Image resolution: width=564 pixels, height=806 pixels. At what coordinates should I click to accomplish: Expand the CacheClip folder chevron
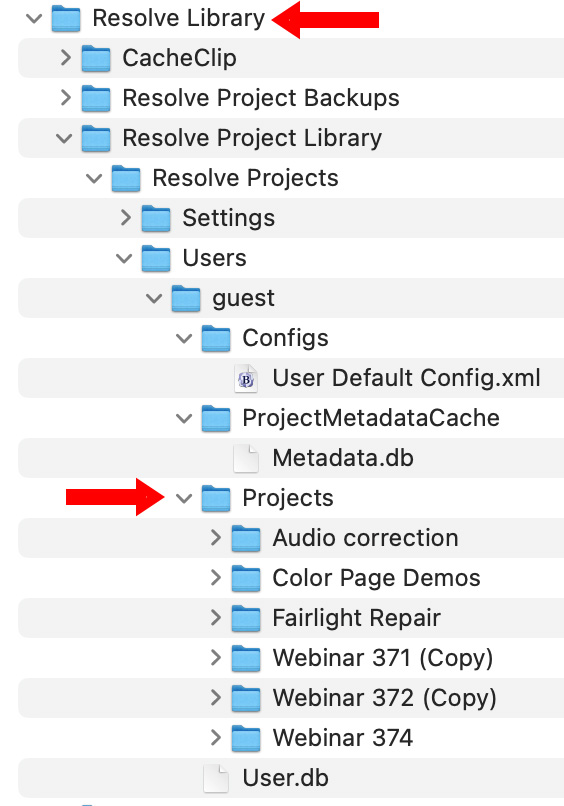pyautogui.click(x=65, y=58)
